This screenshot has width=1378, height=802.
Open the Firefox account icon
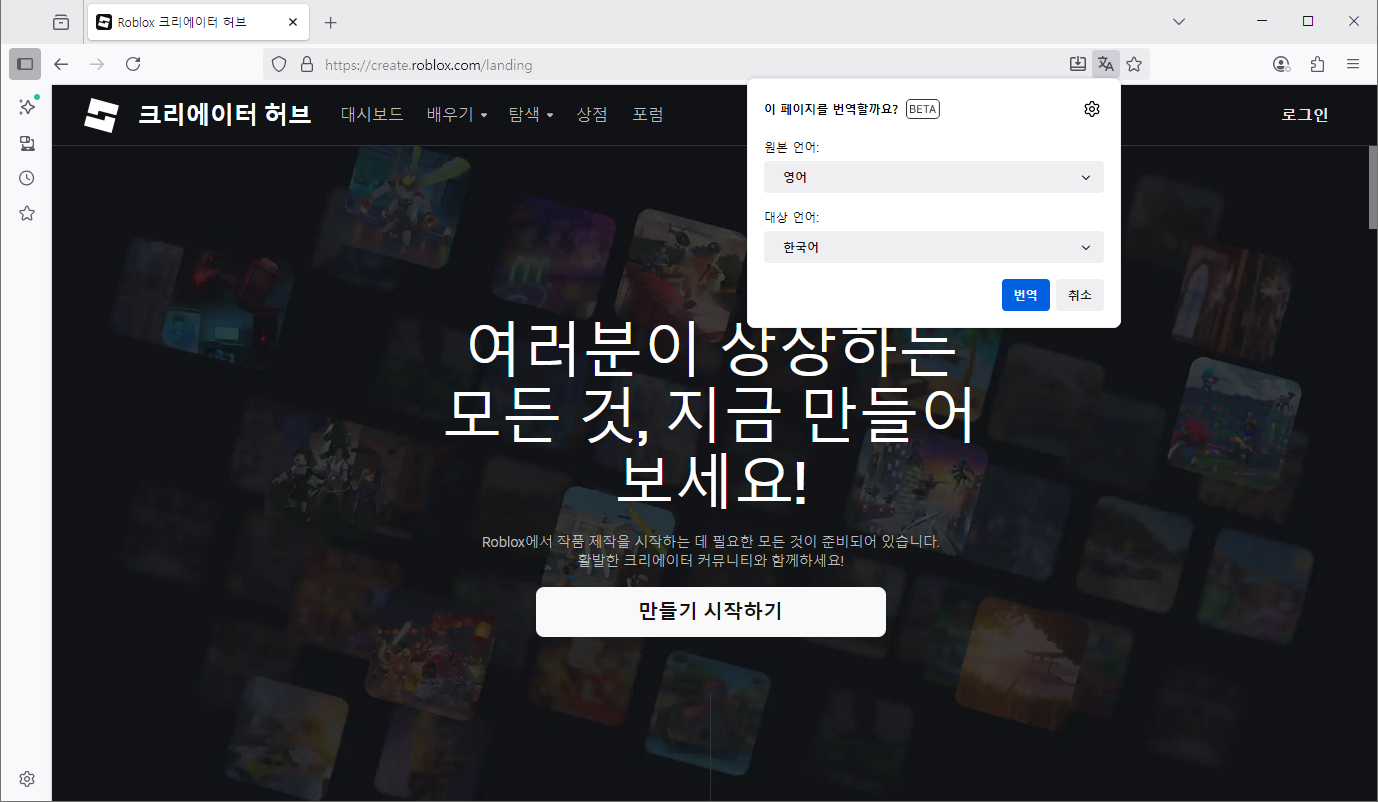click(1281, 64)
